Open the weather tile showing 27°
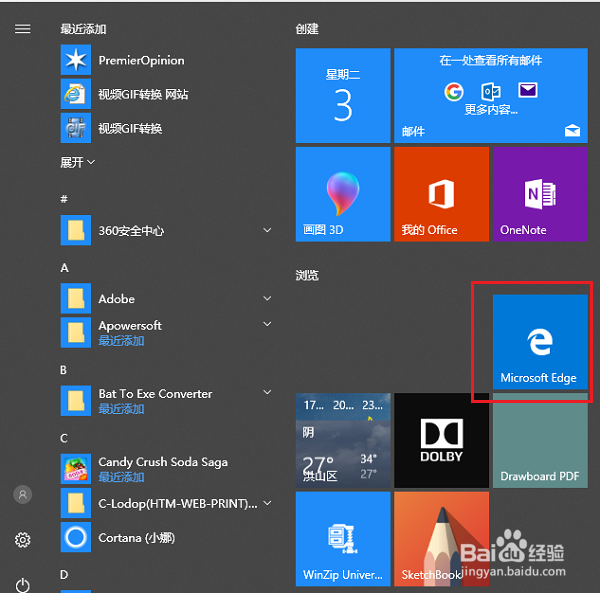The width and height of the screenshot is (600, 593). tap(343, 440)
